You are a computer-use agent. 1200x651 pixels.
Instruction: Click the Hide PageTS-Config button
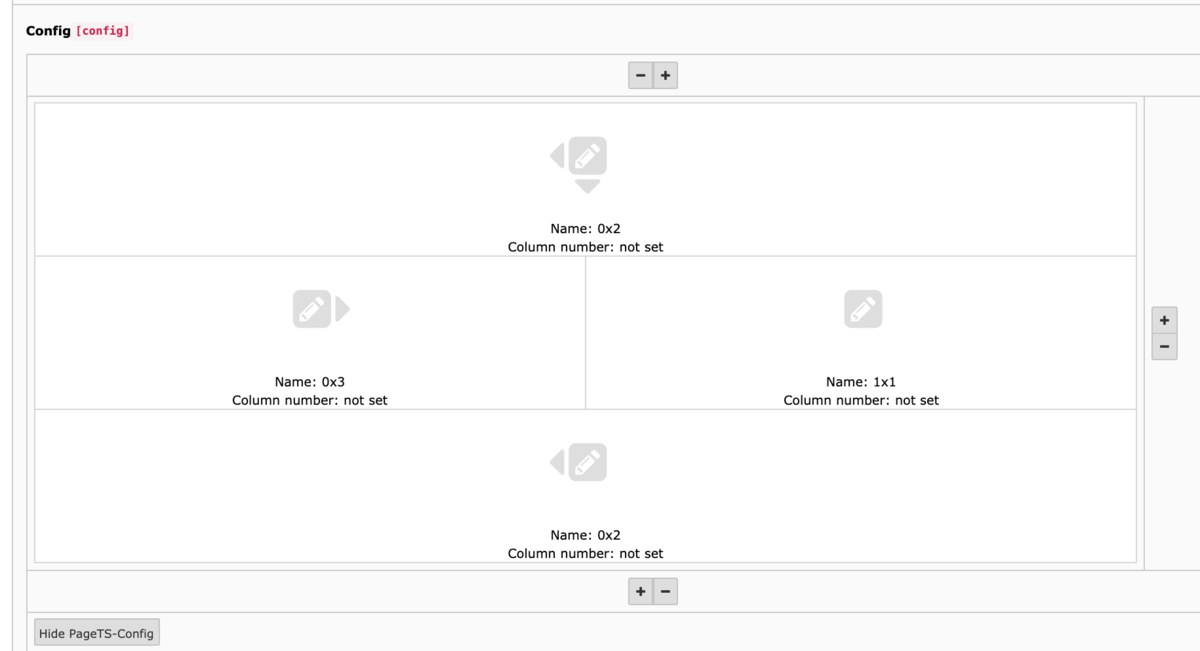(95, 631)
